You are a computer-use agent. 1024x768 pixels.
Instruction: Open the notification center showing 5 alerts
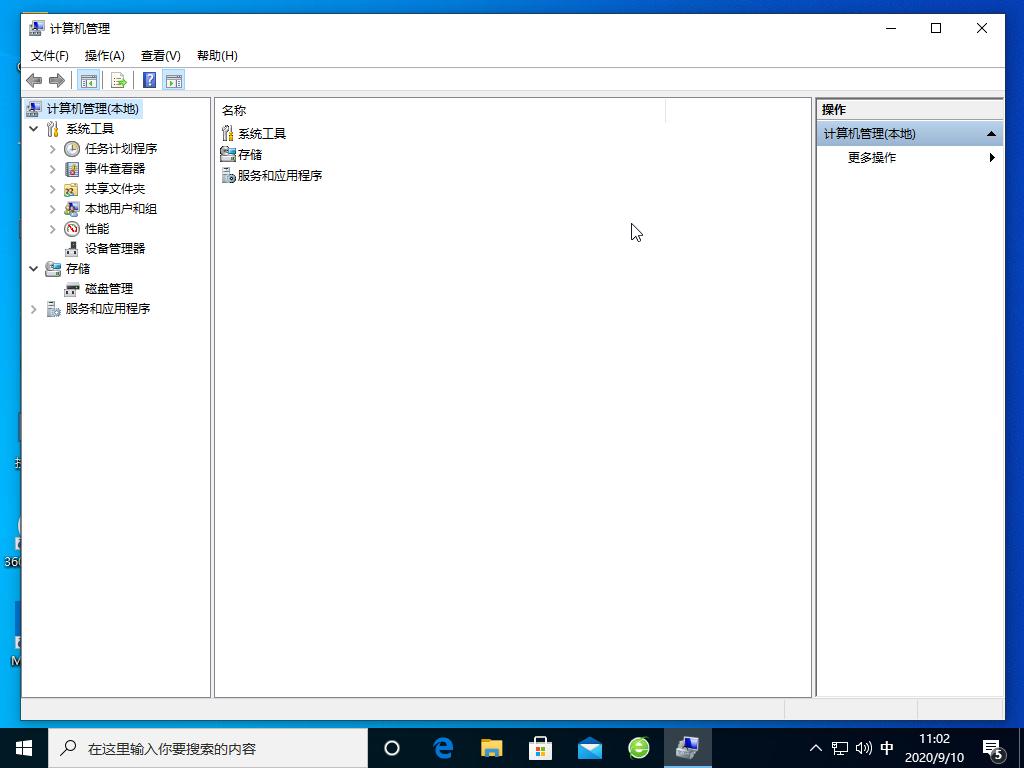[x=992, y=747]
